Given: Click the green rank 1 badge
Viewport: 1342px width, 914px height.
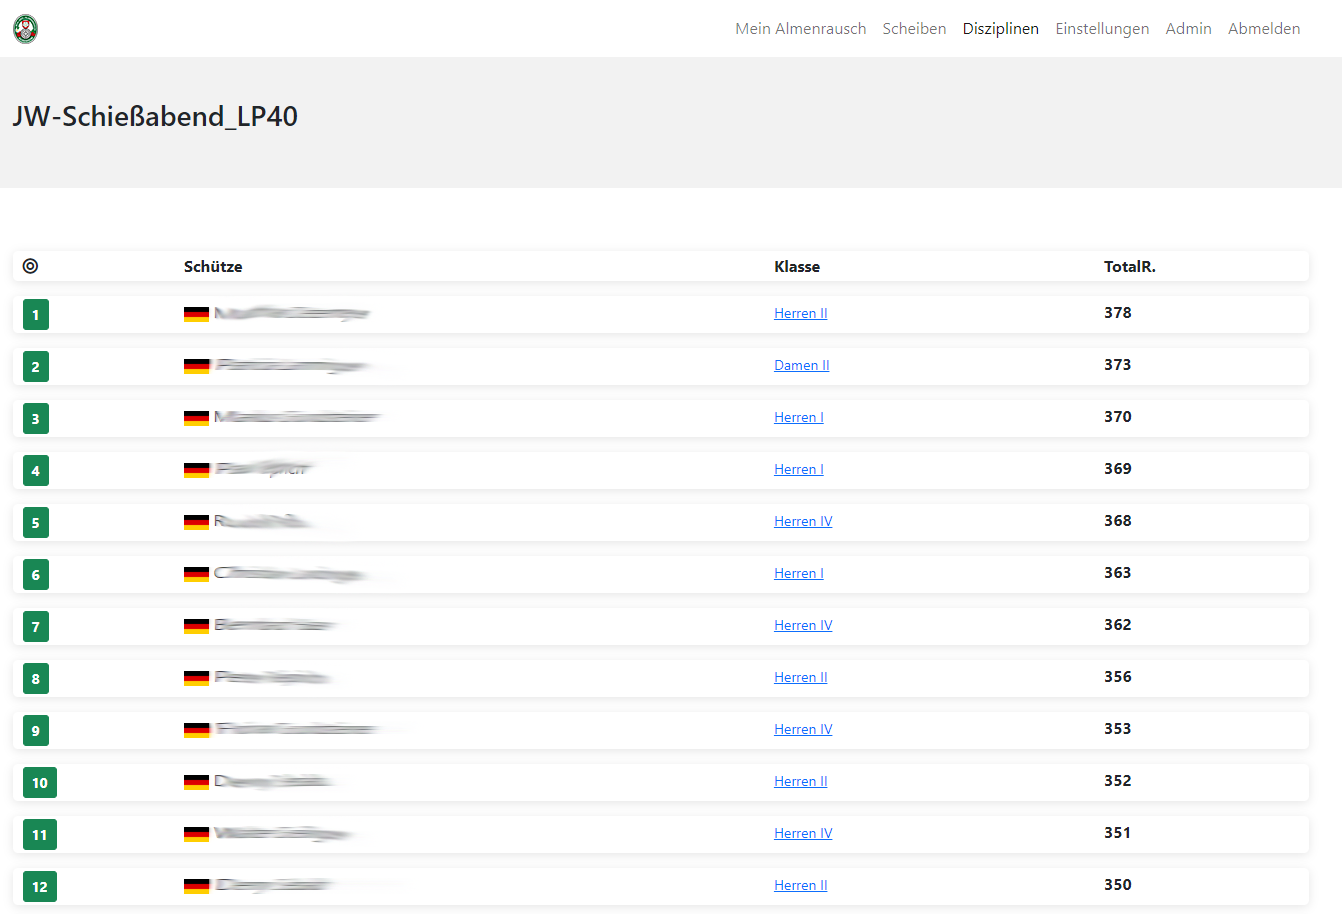Looking at the screenshot, I should click(x=36, y=315).
